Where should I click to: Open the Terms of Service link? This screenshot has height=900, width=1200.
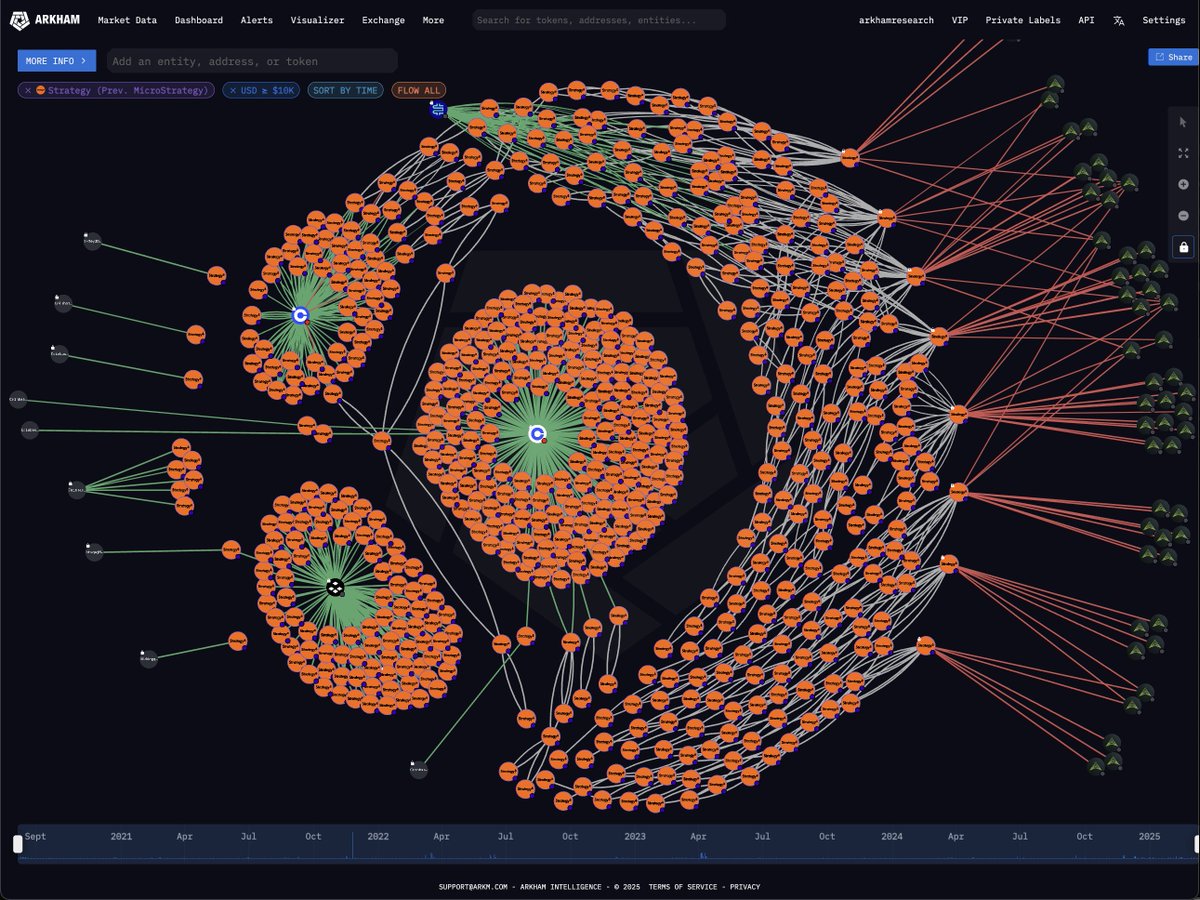coord(683,887)
